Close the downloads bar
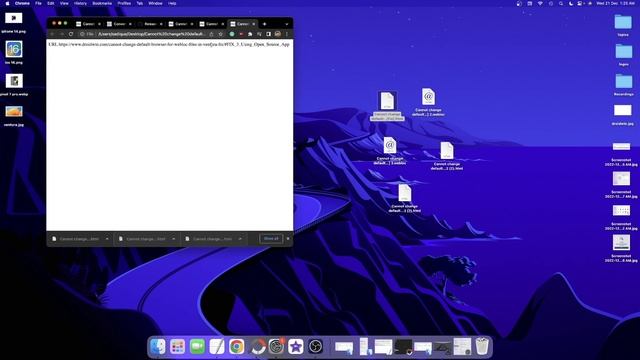Screen dimensions: 640x360 tap(288, 238)
